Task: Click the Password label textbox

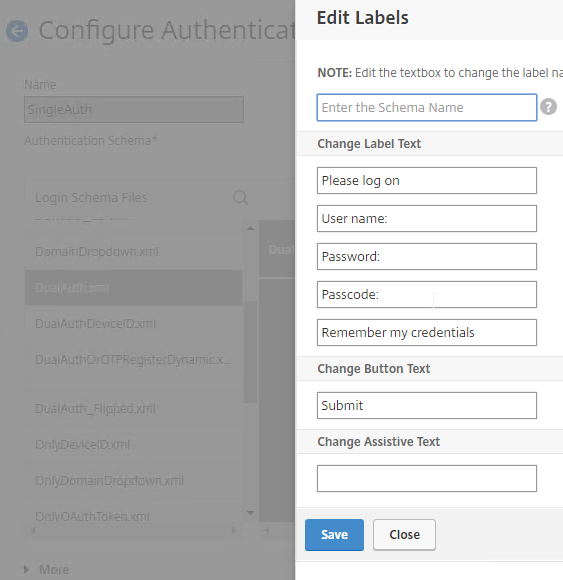Action: click(x=427, y=257)
